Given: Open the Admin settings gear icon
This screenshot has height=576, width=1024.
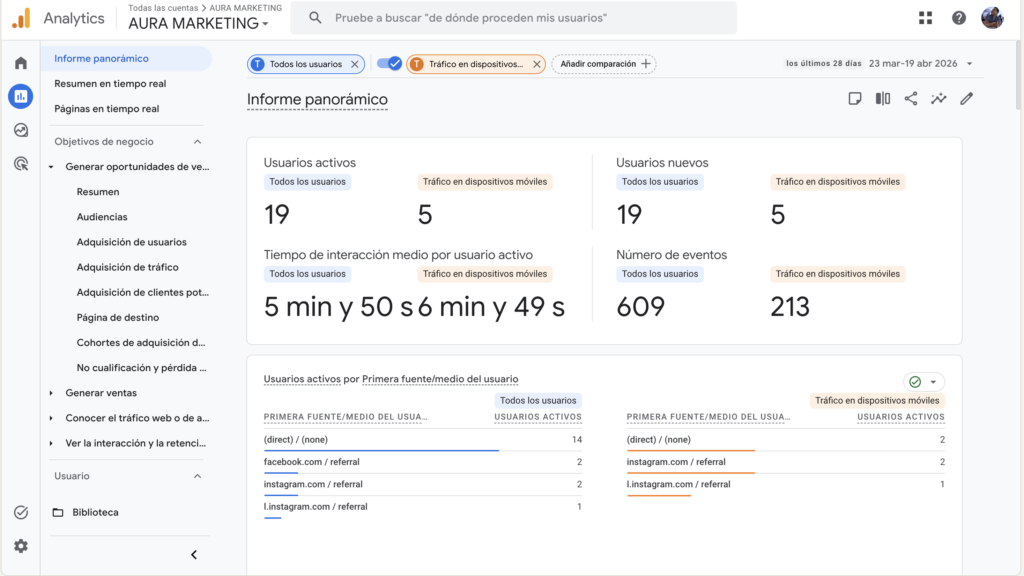Looking at the screenshot, I should [21, 546].
